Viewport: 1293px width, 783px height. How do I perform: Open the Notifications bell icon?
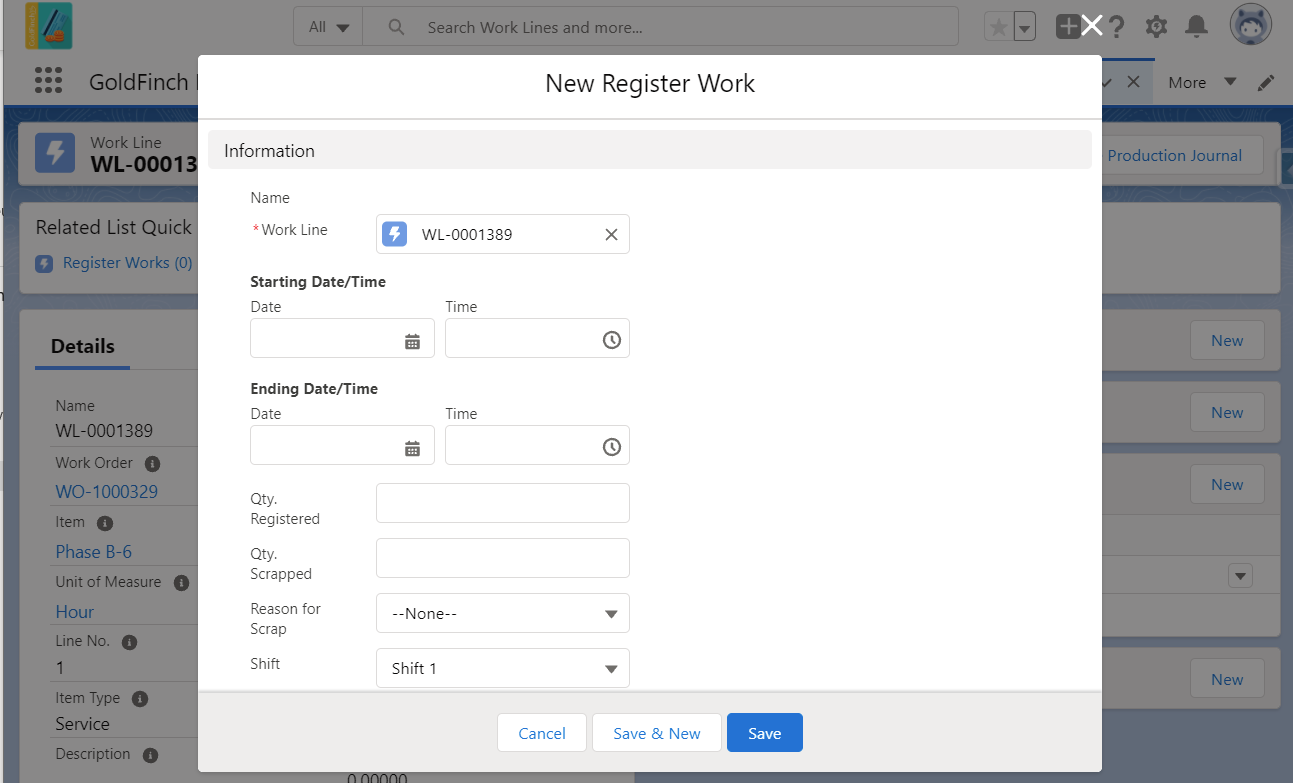tap(1196, 27)
